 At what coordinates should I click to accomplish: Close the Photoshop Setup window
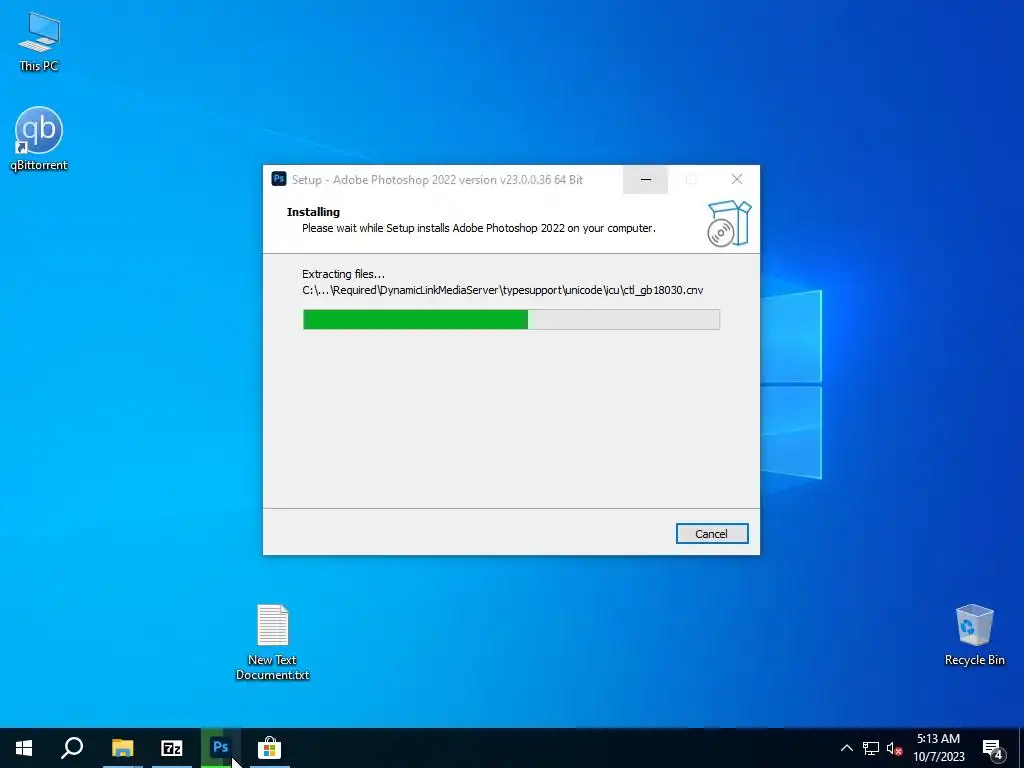tap(737, 180)
